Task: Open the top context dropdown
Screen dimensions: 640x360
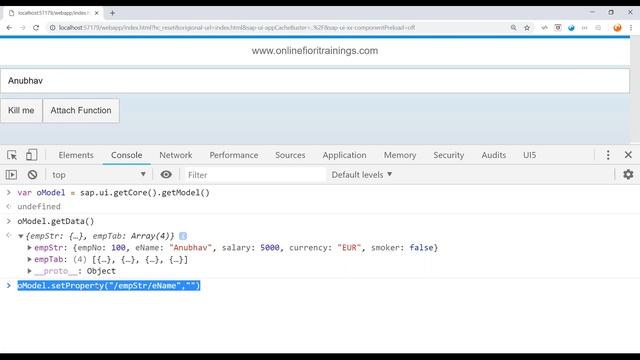Action: (x=98, y=175)
